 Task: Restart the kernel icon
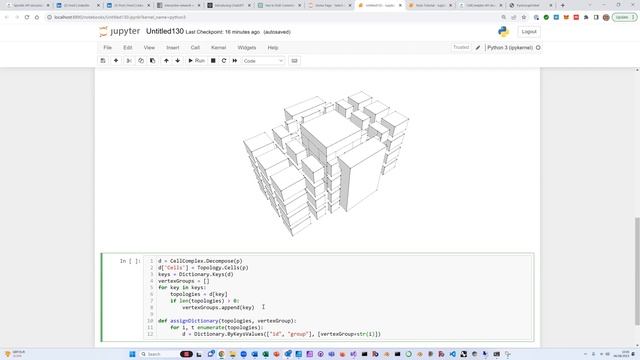(224, 61)
